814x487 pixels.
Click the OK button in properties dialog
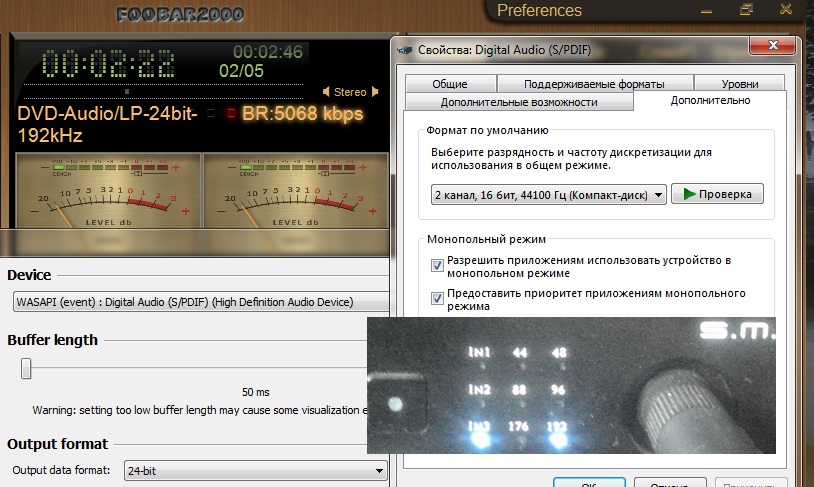(x=588, y=484)
